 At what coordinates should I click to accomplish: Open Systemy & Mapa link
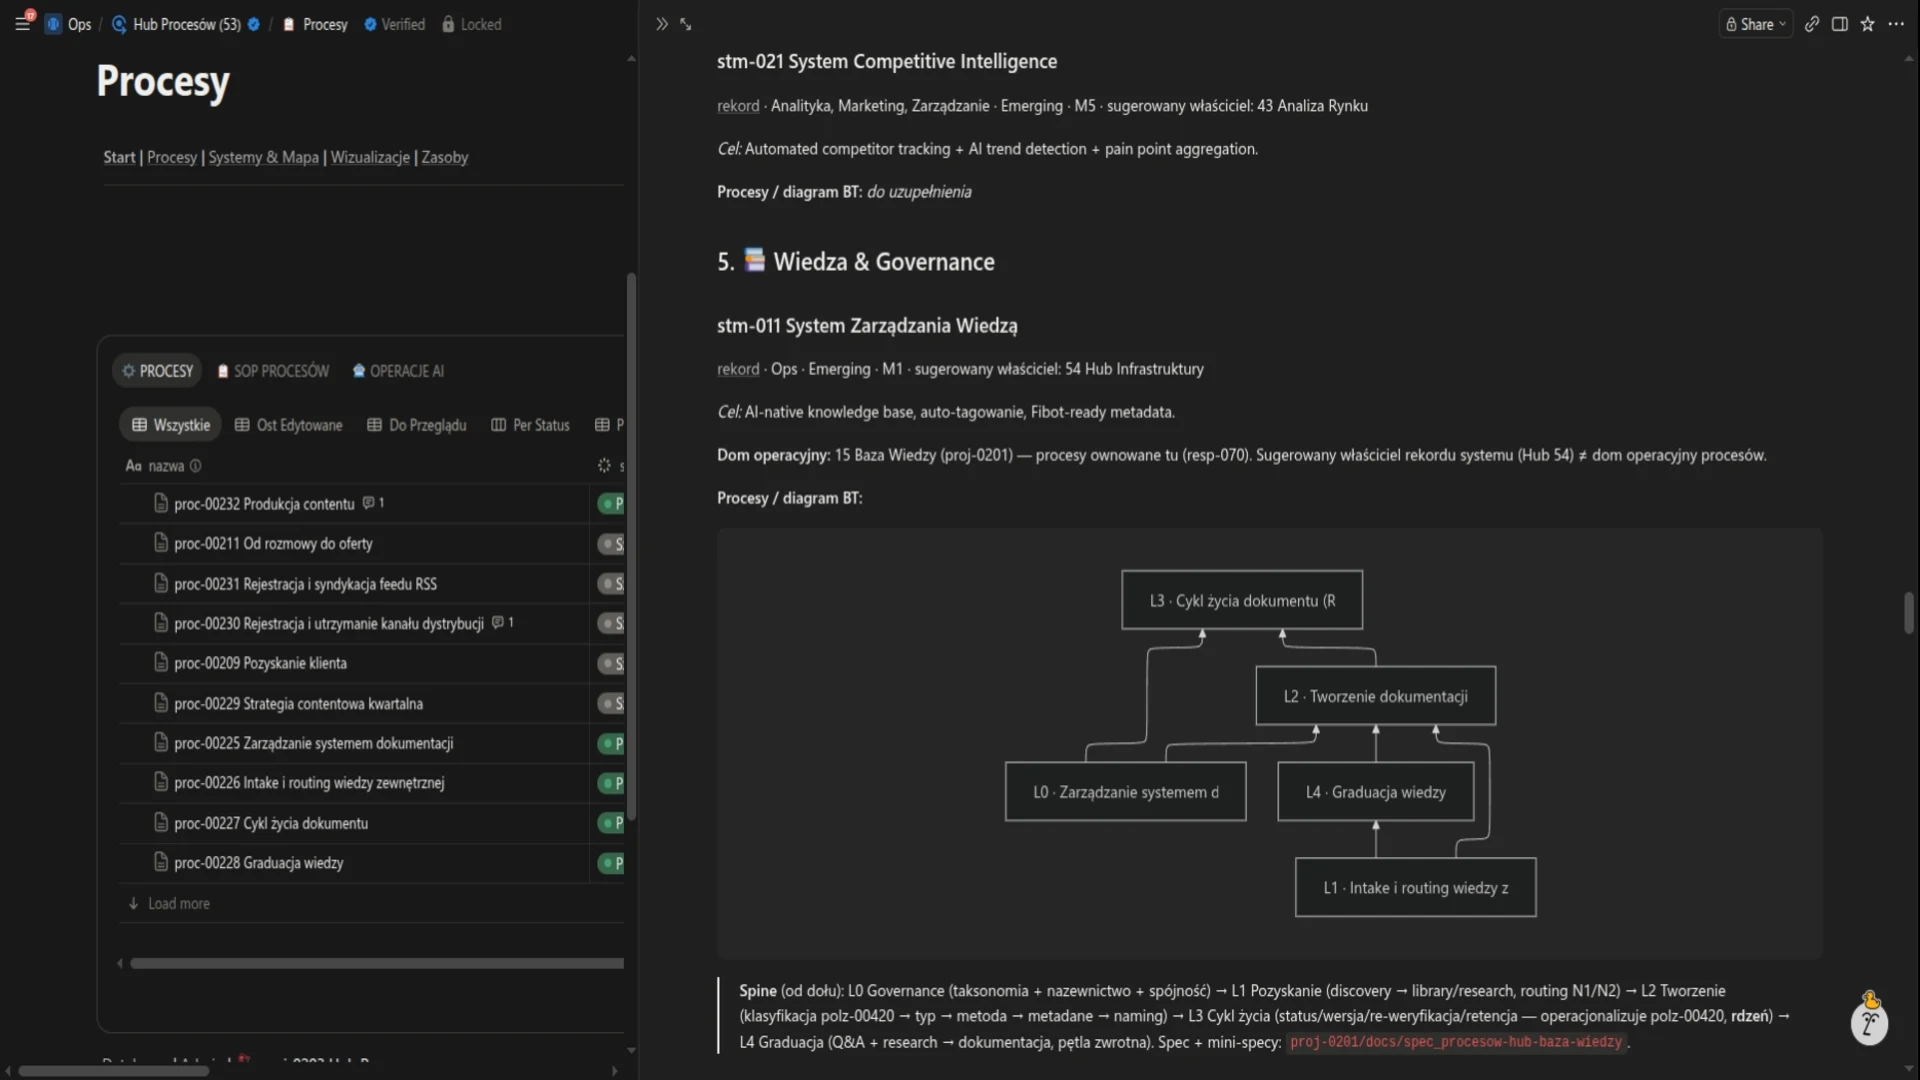[x=264, y=157]
